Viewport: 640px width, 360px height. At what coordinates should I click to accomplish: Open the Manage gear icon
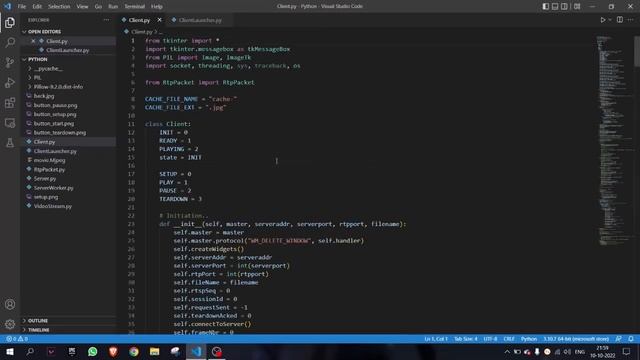click(10, 324)
